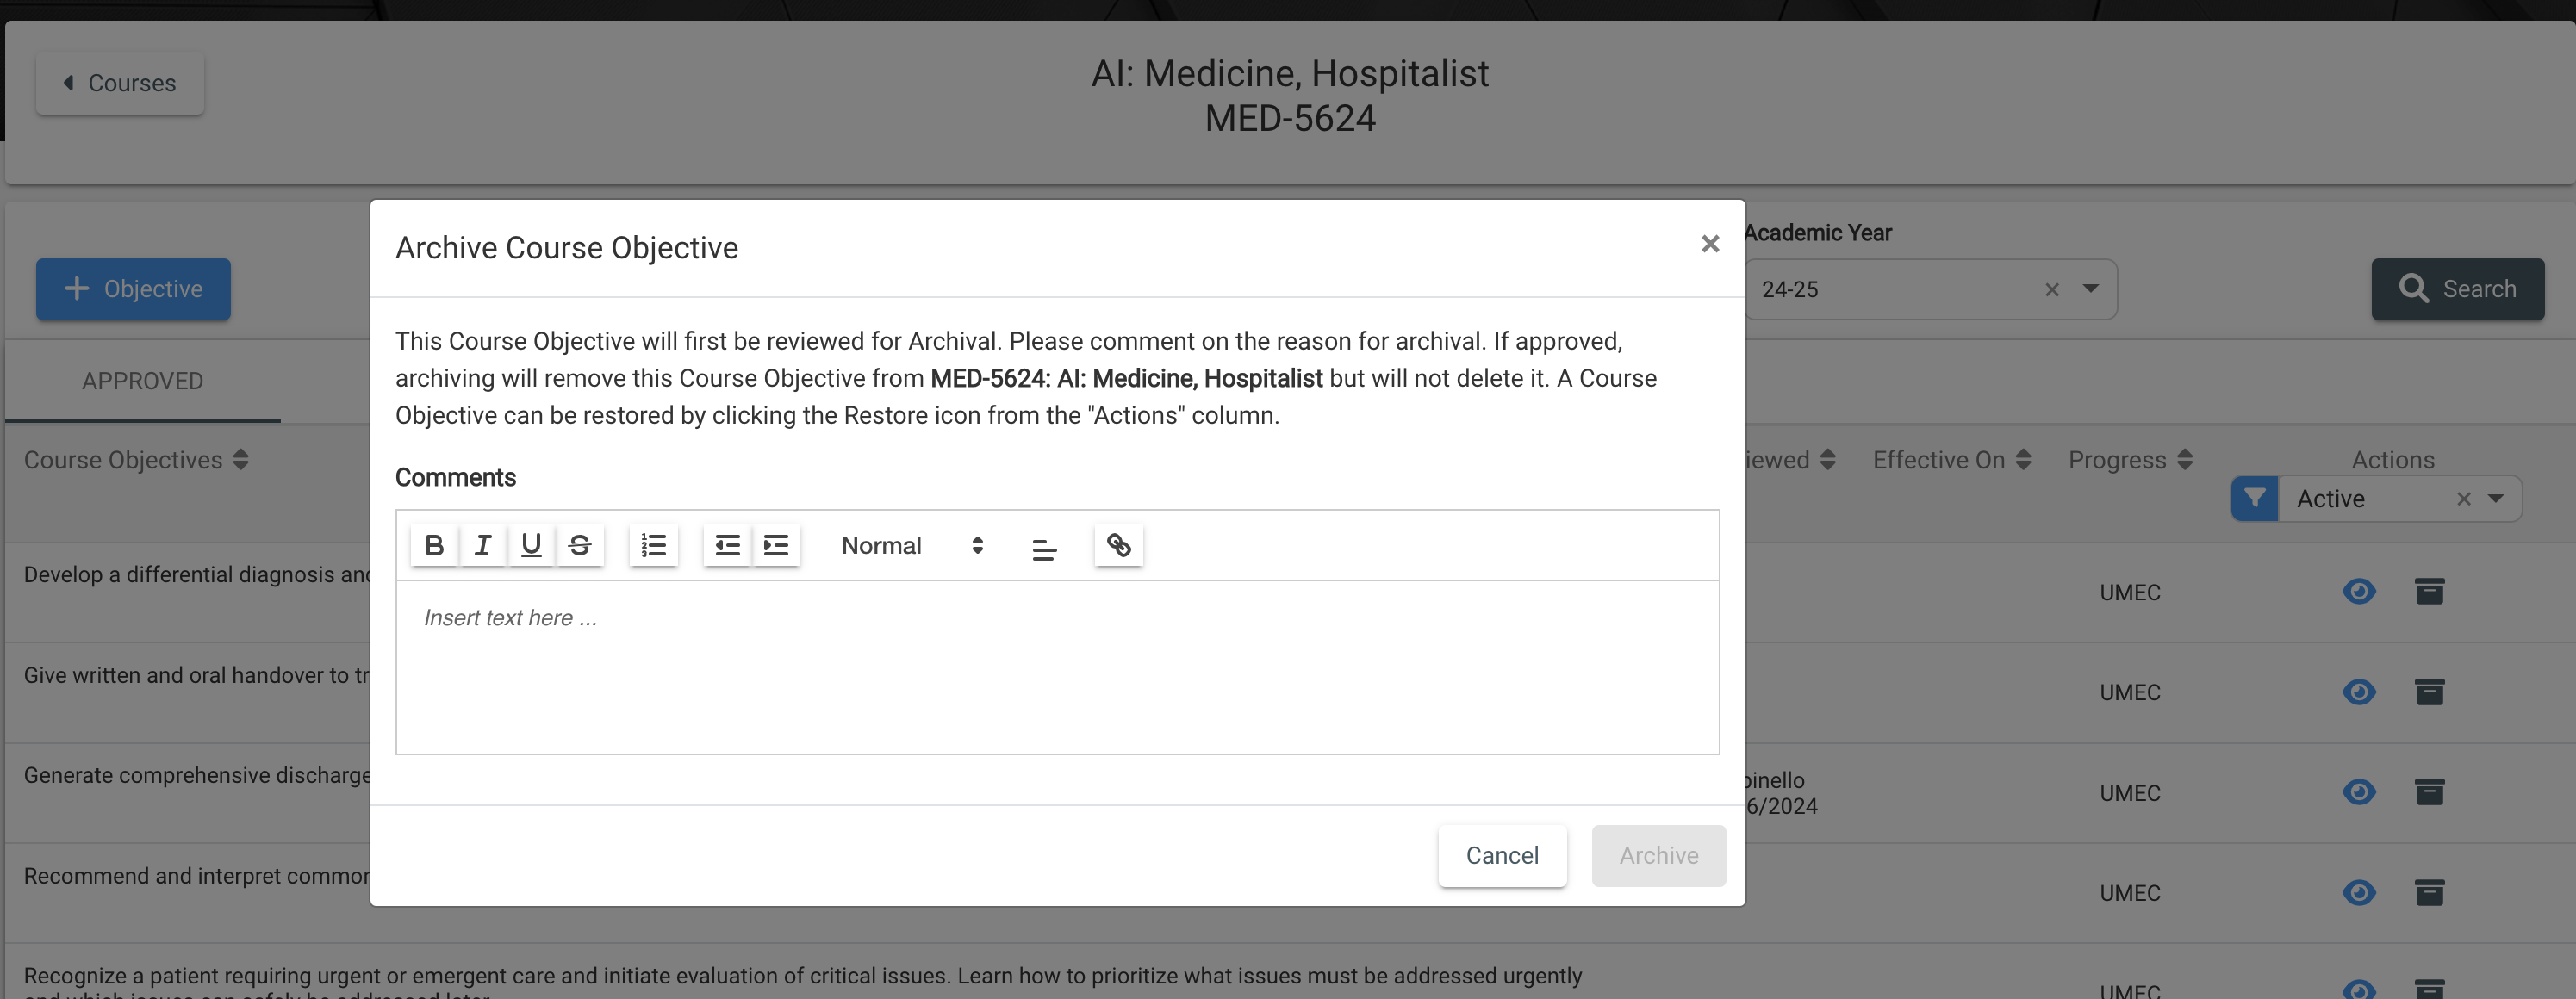The image size is (2576, 999).
Task: Cancel the archive dialog
Action: pos(1502,855)
